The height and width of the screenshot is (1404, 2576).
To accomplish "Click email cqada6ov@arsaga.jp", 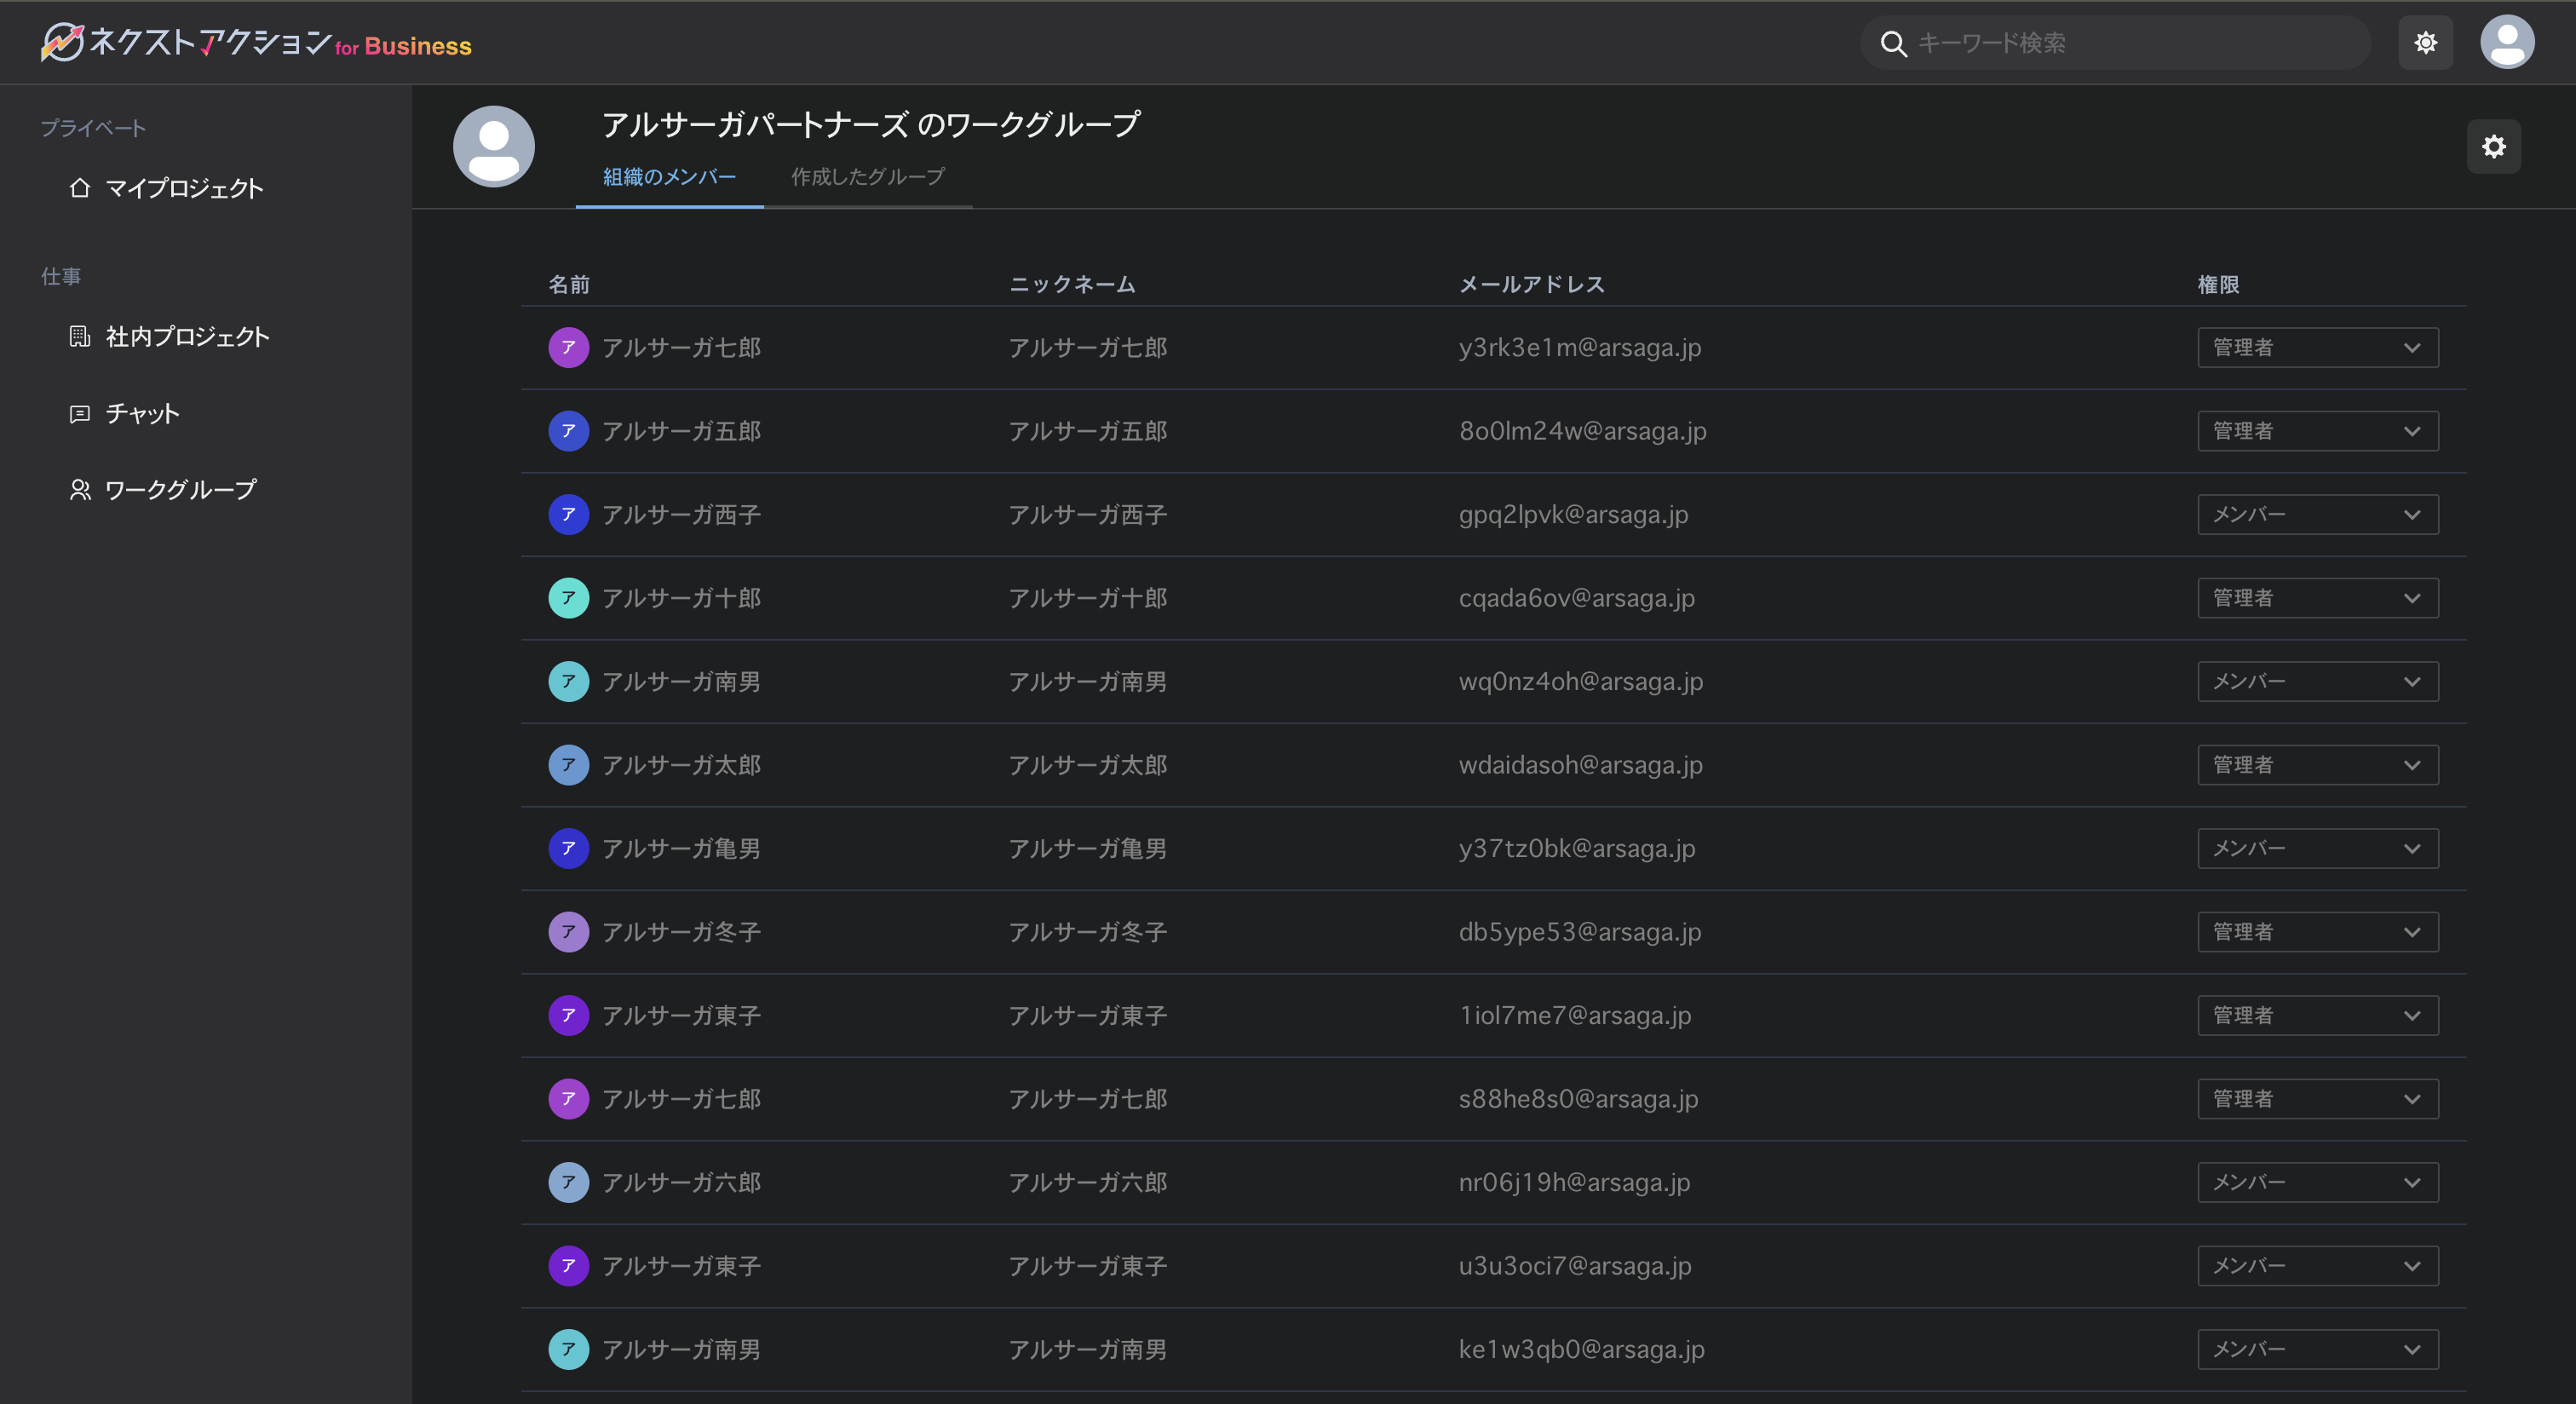I will click(x=1576, y=598).
